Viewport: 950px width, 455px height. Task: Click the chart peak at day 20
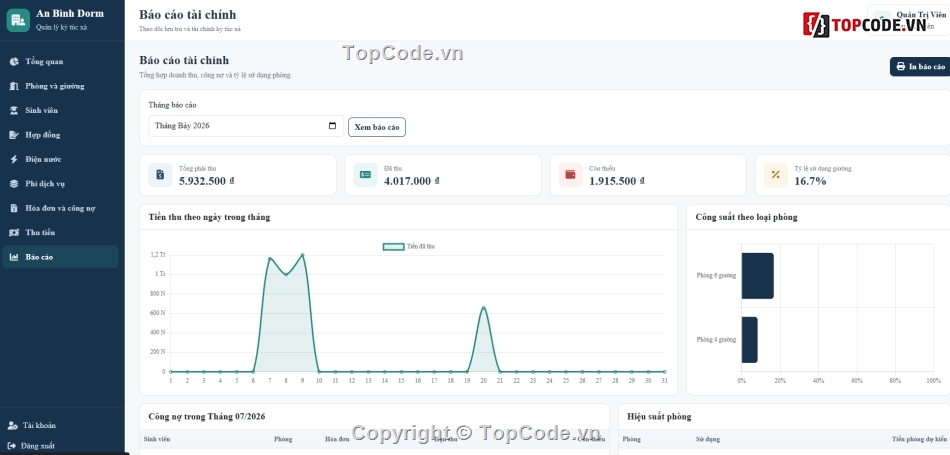pyautogui.click(x=483, y=308)
